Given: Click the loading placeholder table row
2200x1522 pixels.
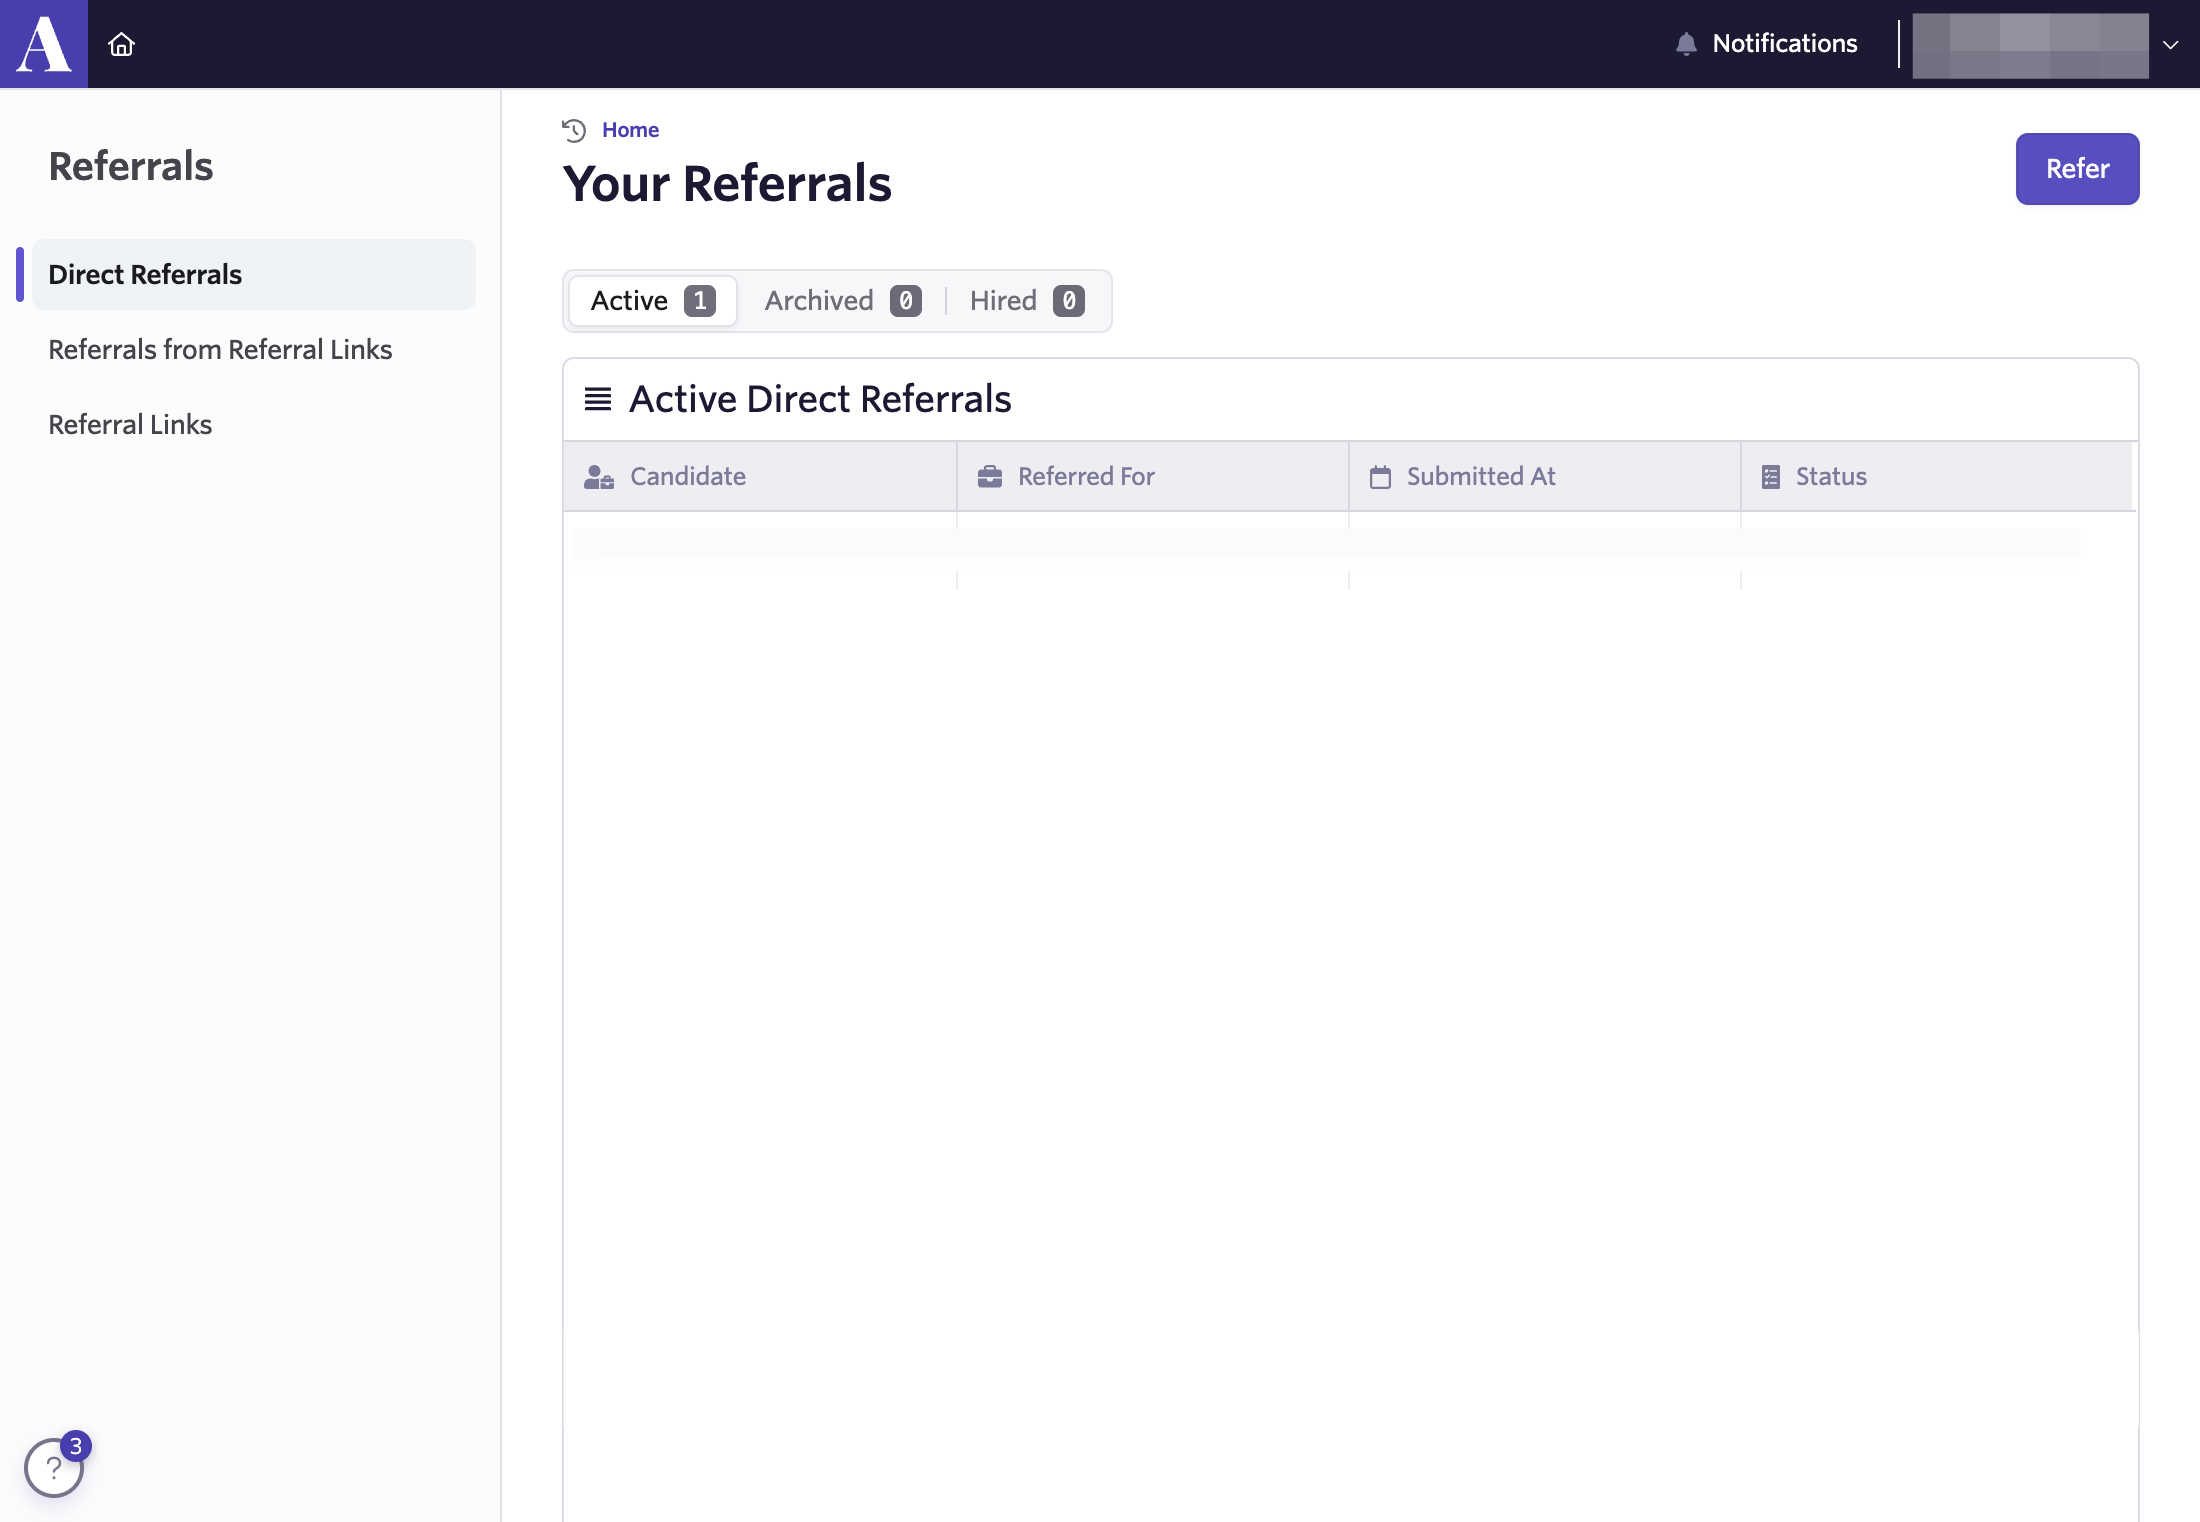Looking at the screenshot, I should pyautogui.click(x=1326, y=543).
